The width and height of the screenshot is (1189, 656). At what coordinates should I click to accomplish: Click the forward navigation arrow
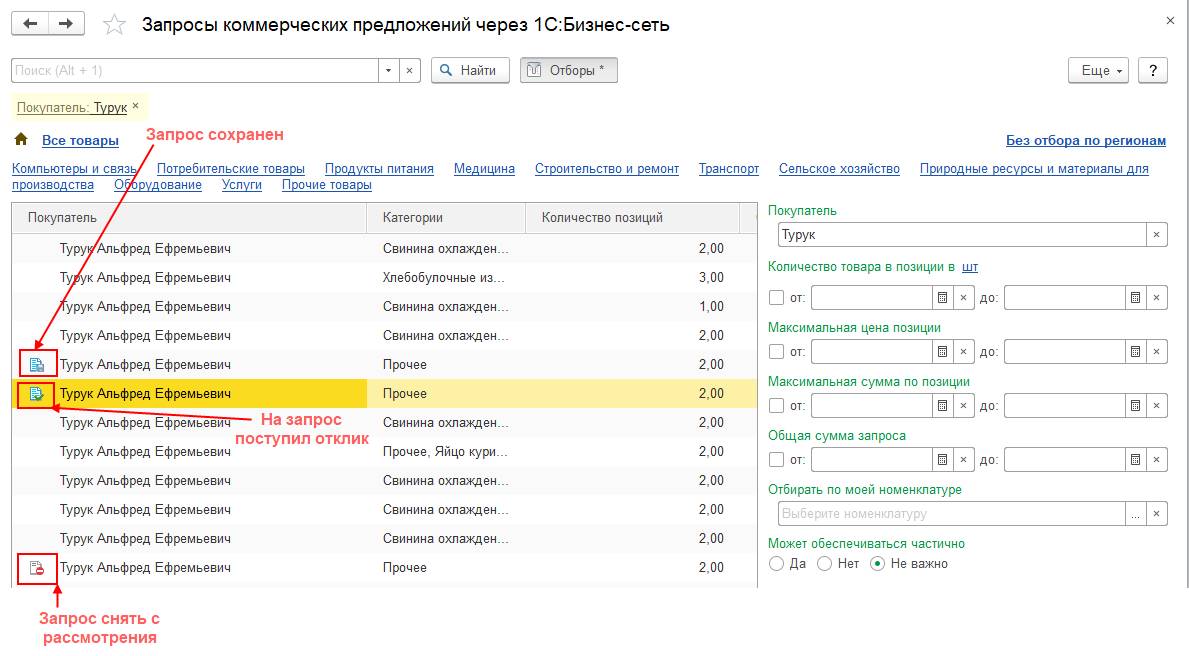pos(66,24)
